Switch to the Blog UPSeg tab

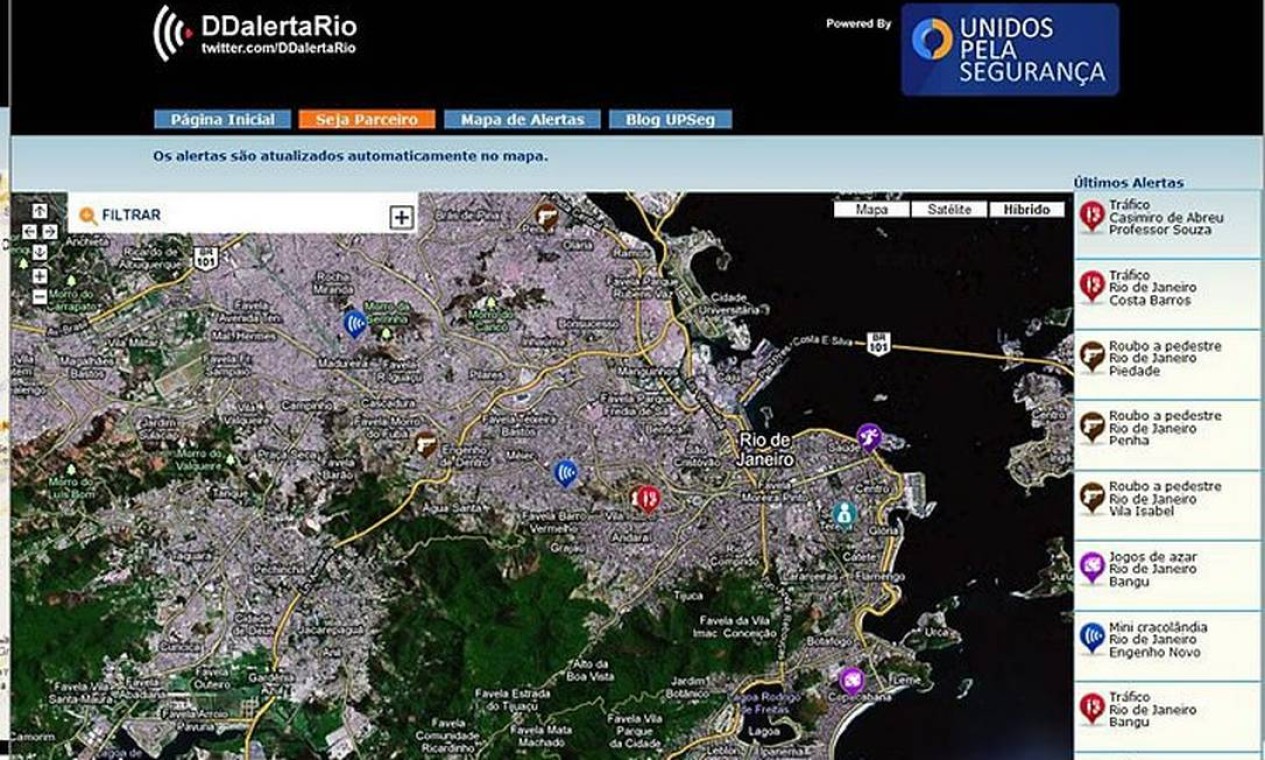[x=671, y=117]
